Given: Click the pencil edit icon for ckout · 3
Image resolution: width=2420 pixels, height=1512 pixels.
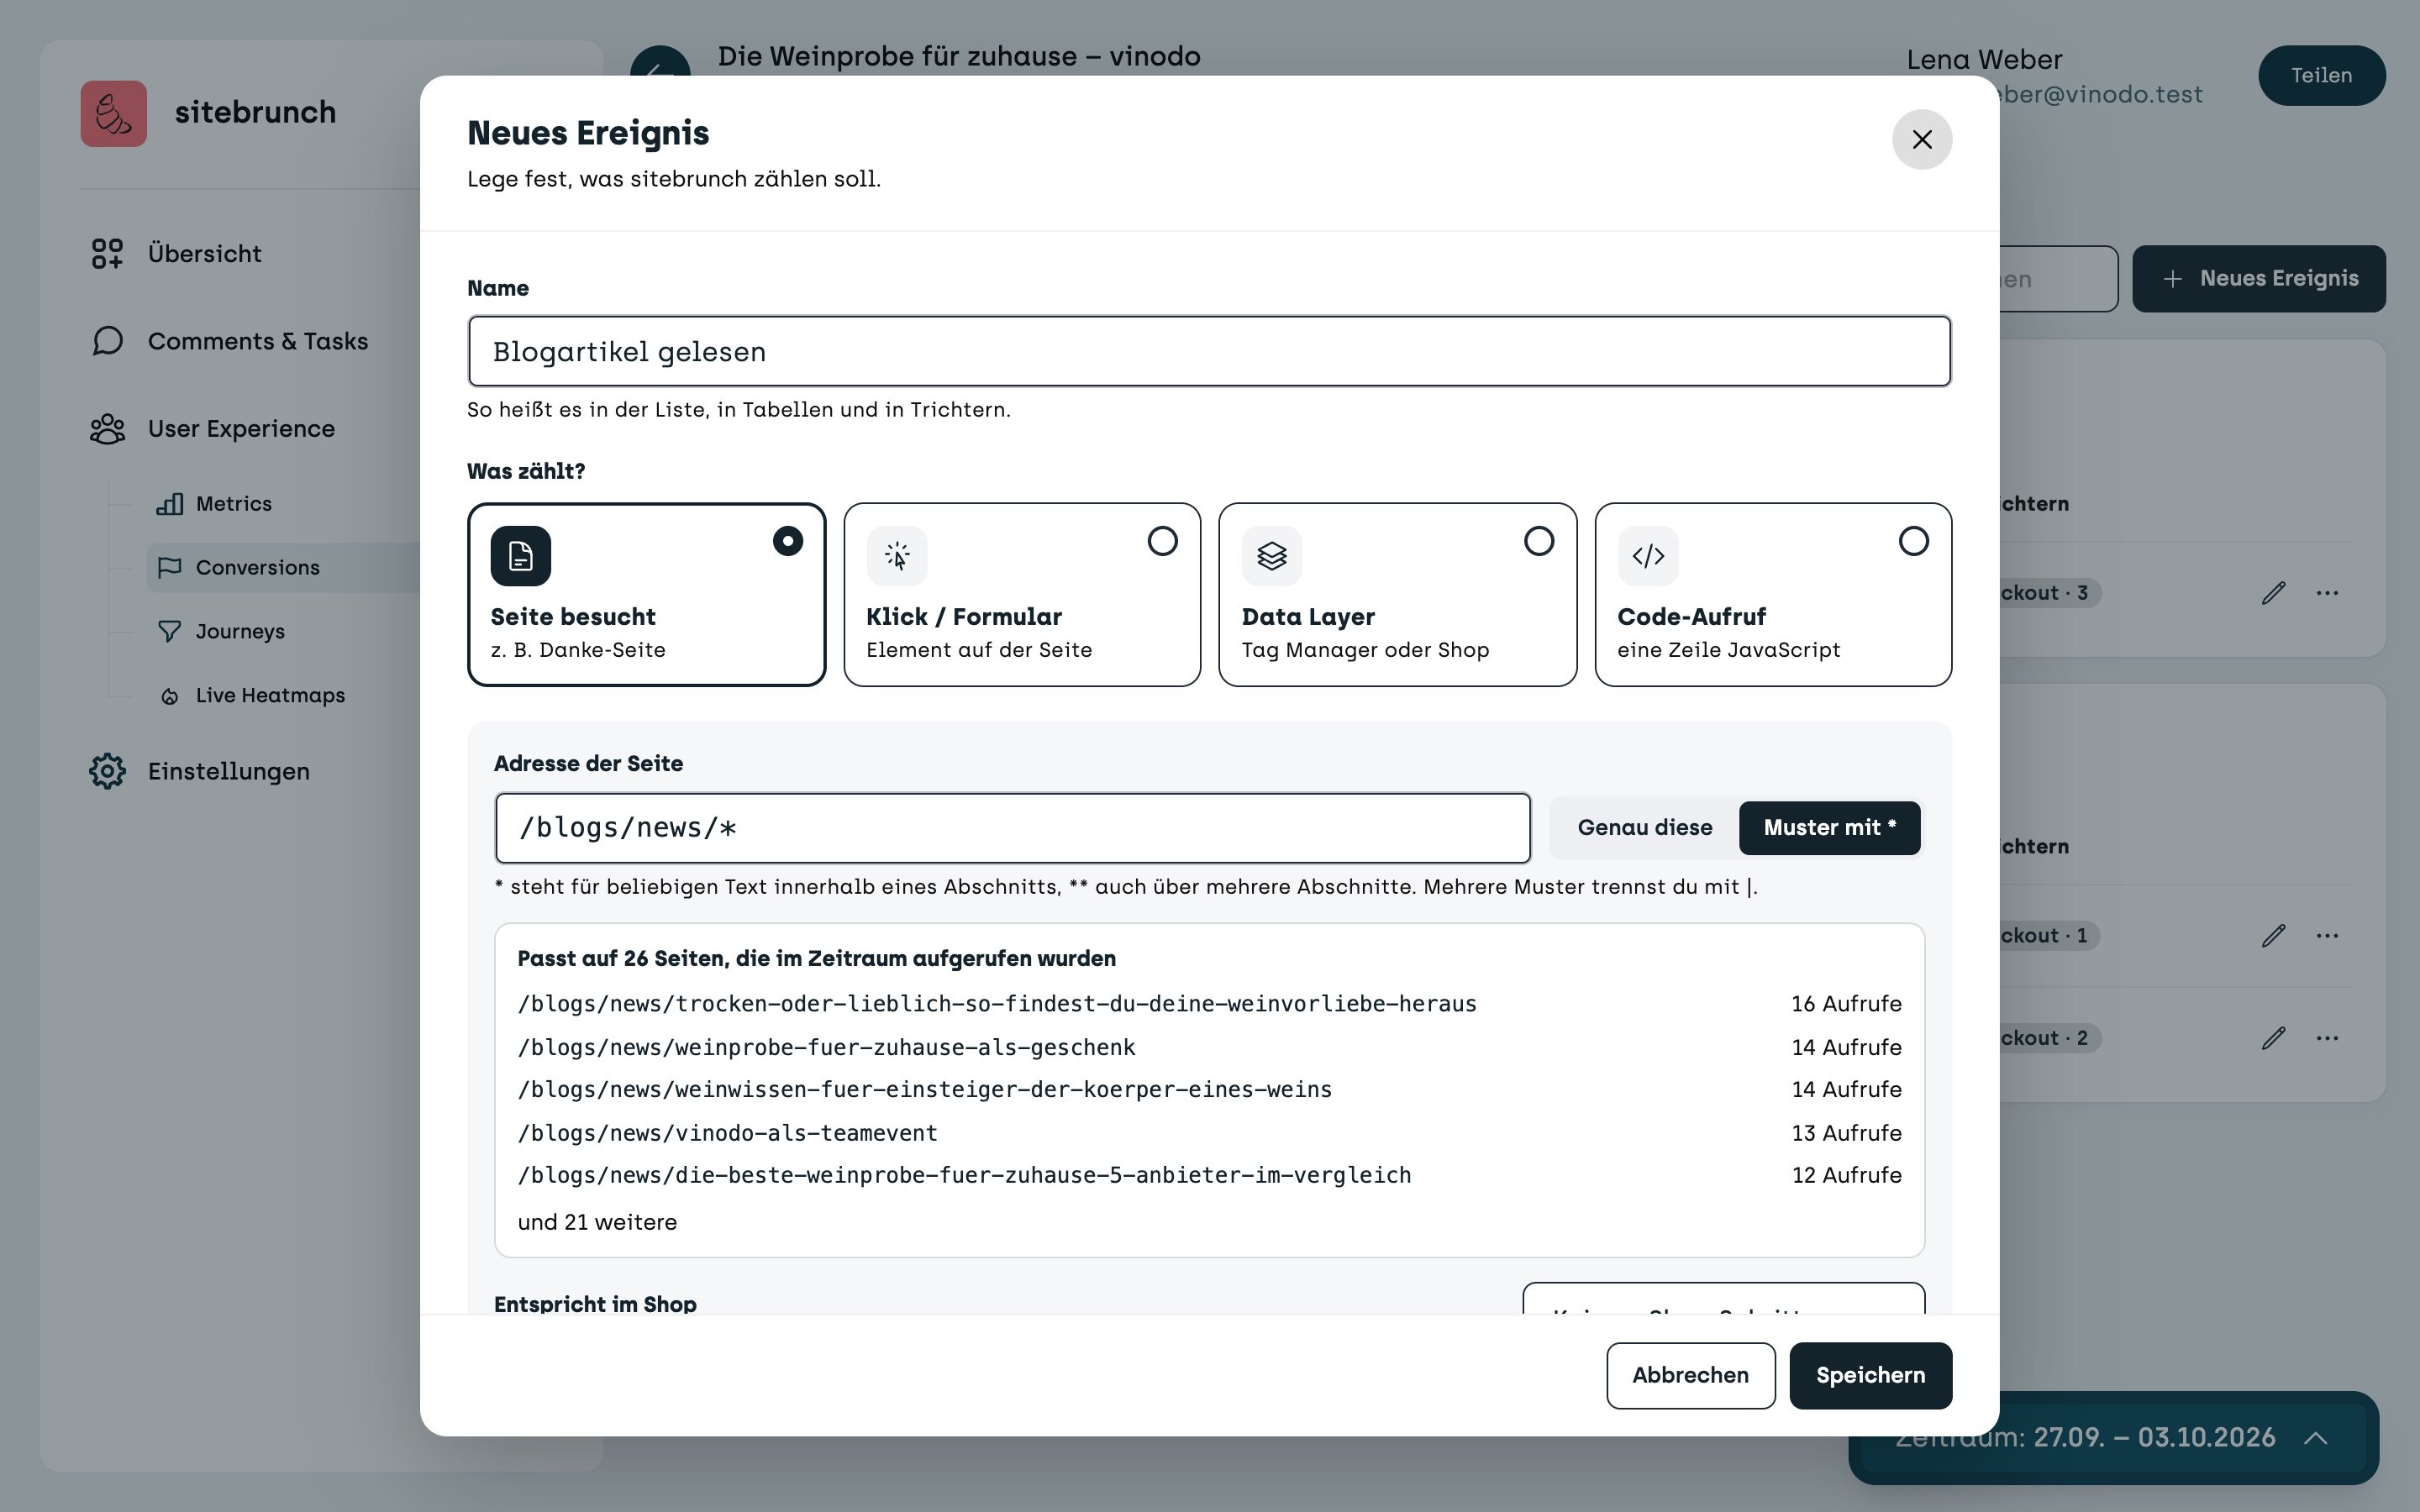Looking at the screenshot, I should pos(2273,593).
